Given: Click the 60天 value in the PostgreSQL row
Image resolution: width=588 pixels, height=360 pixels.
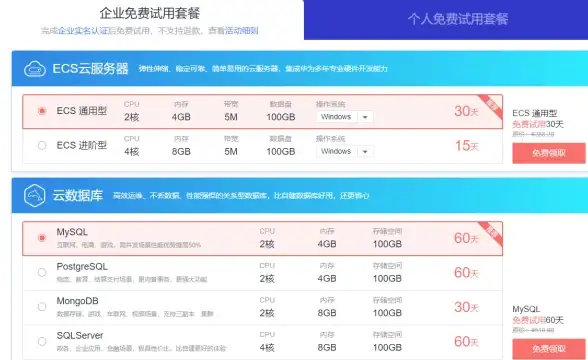Looking at the screenshot, I should coord(466,272).
